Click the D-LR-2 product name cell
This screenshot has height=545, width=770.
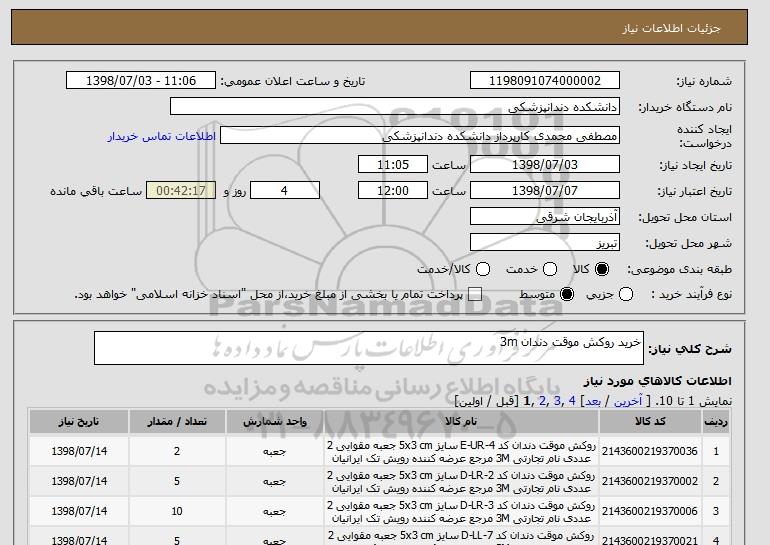(x=461, y=482)
